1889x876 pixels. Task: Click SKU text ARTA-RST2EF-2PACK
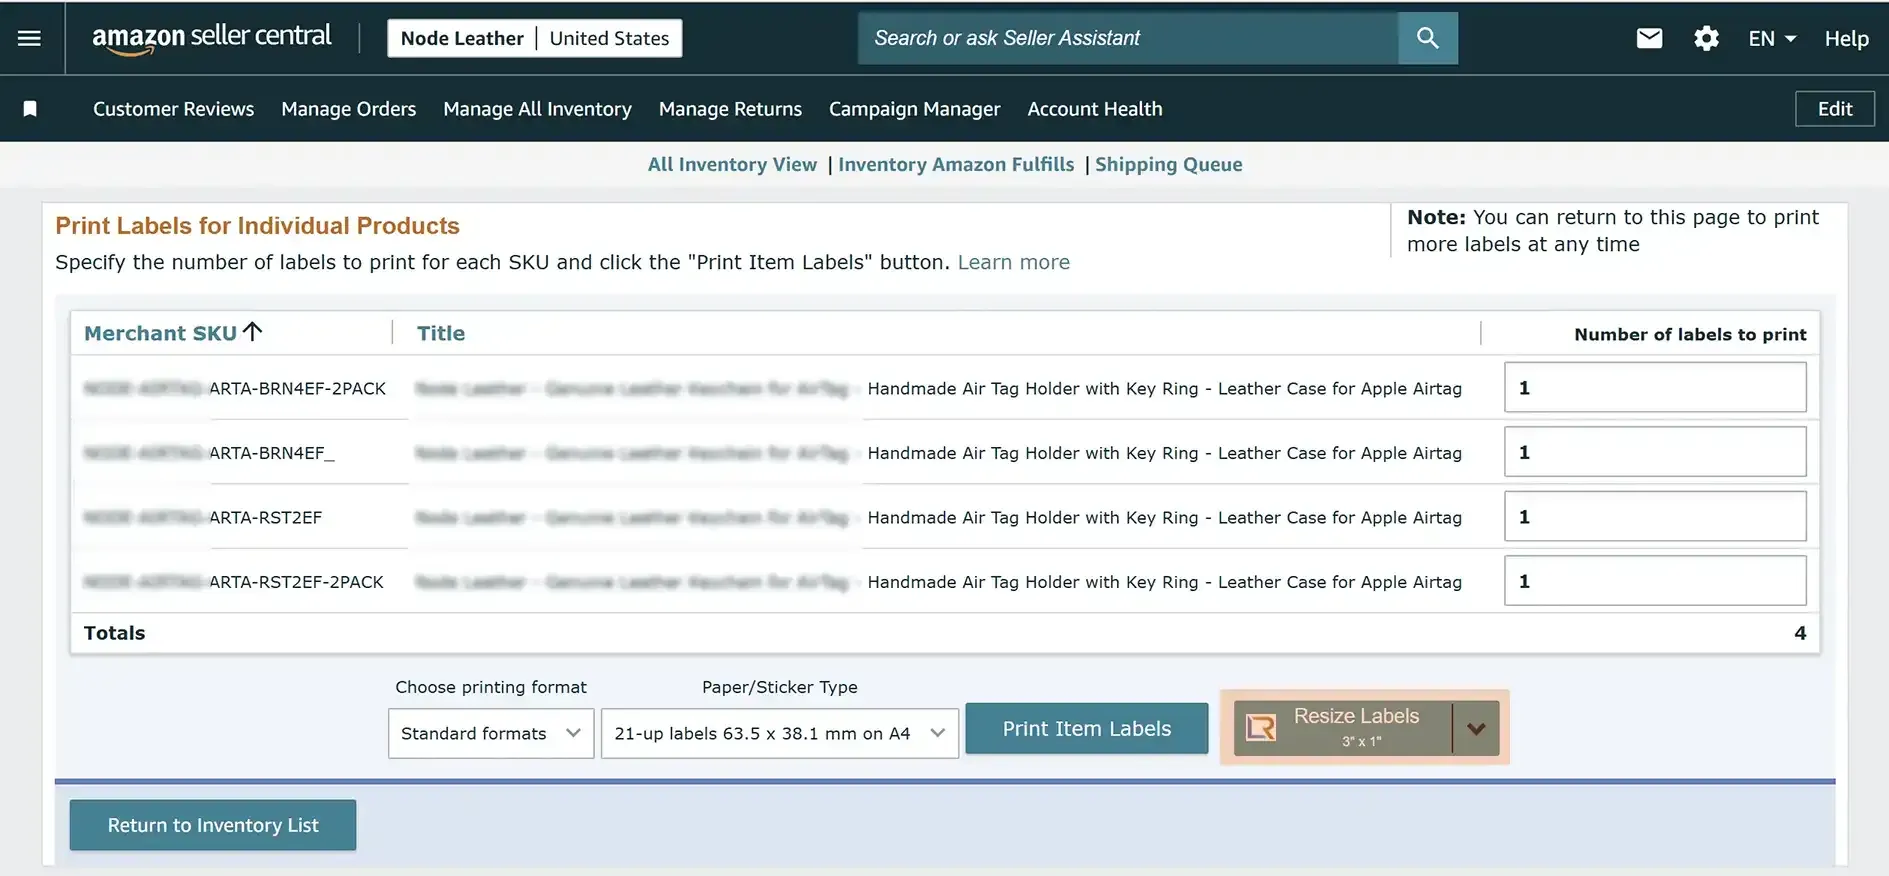pos(296,582)
